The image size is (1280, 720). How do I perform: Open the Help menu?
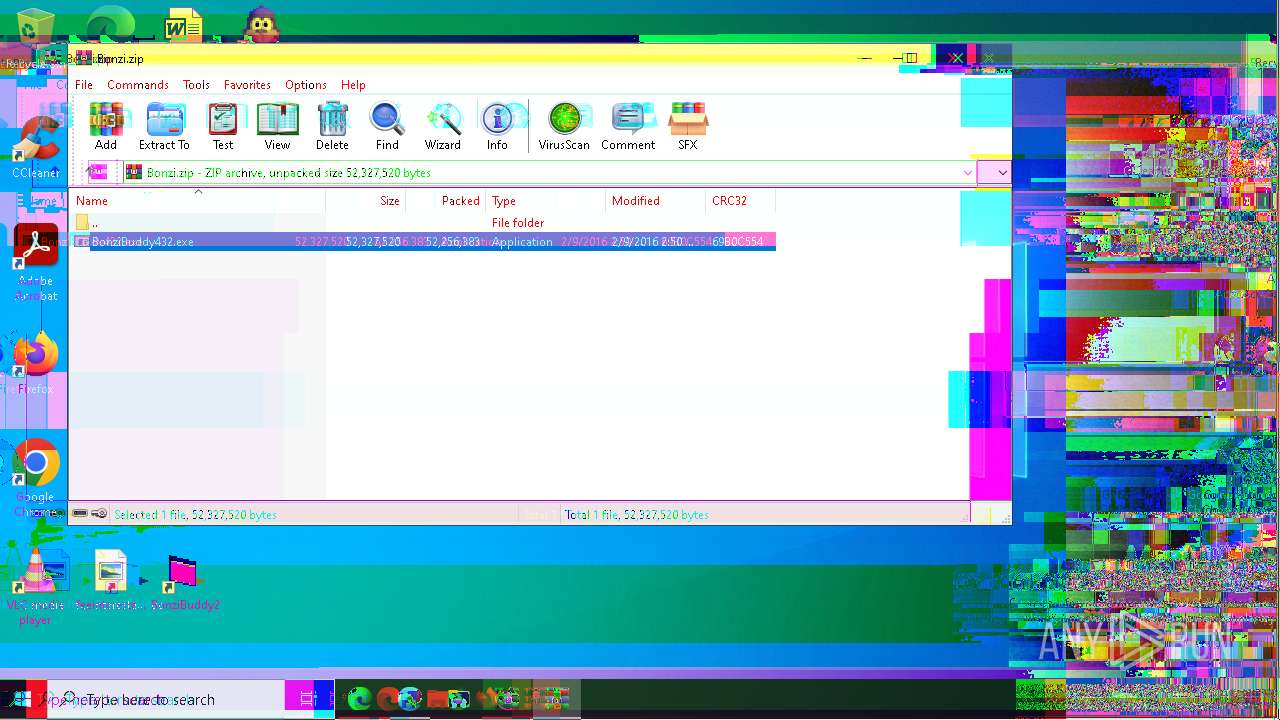[x=353, y=85]
